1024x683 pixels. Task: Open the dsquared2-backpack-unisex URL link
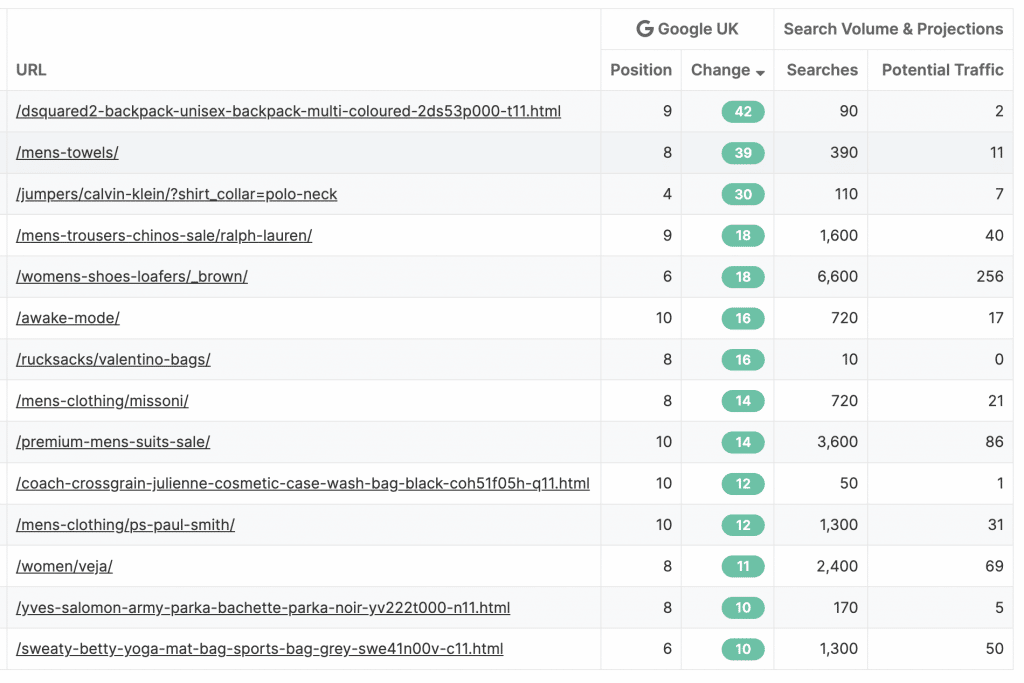pyautogui.click(x=288, y=112)
